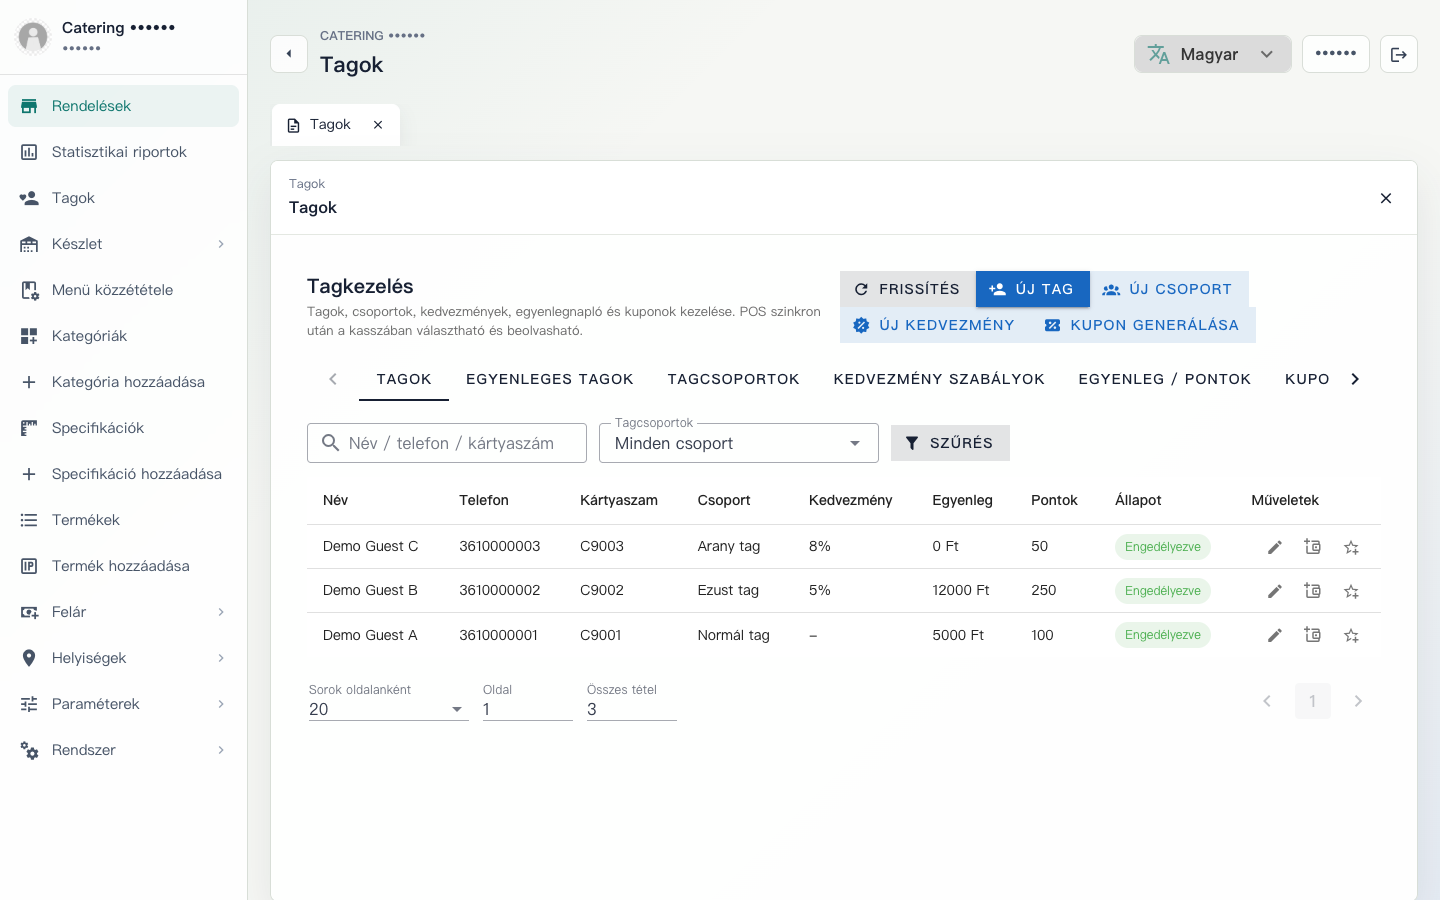Expand the Készlet sidebar menu

point(123,244)
